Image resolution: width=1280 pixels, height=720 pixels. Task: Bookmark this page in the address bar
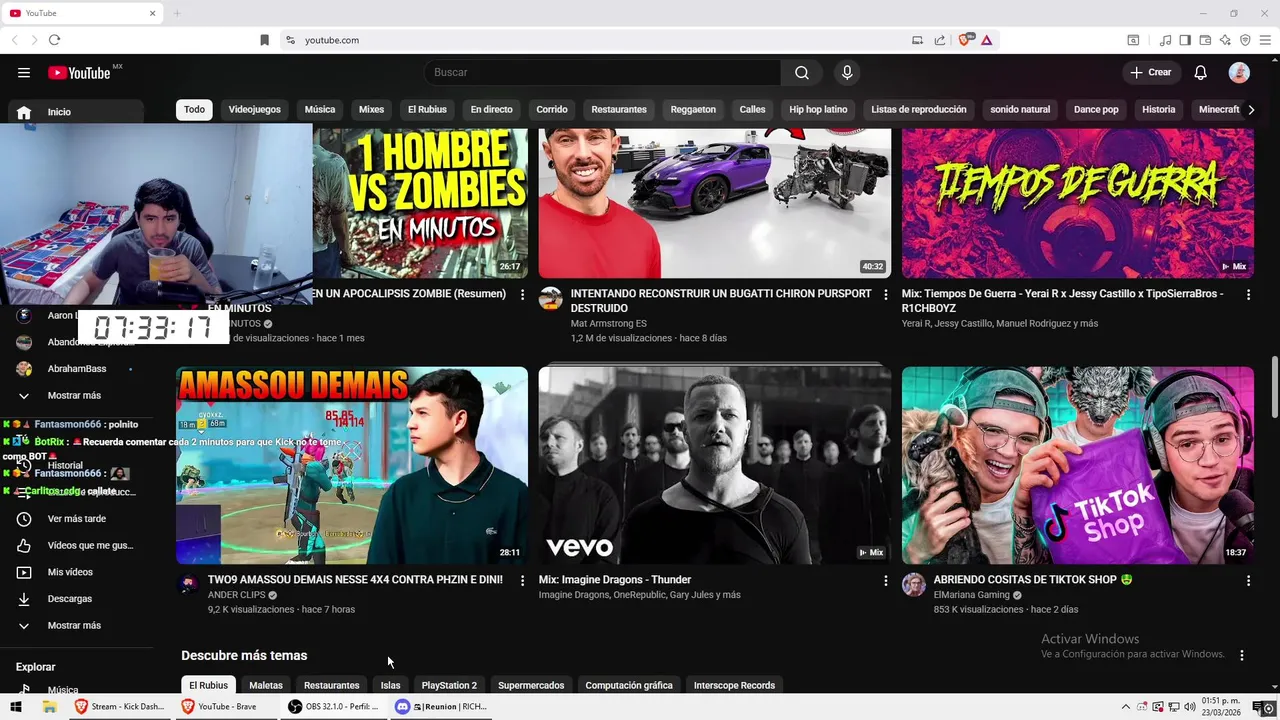[x=264, y=40]
